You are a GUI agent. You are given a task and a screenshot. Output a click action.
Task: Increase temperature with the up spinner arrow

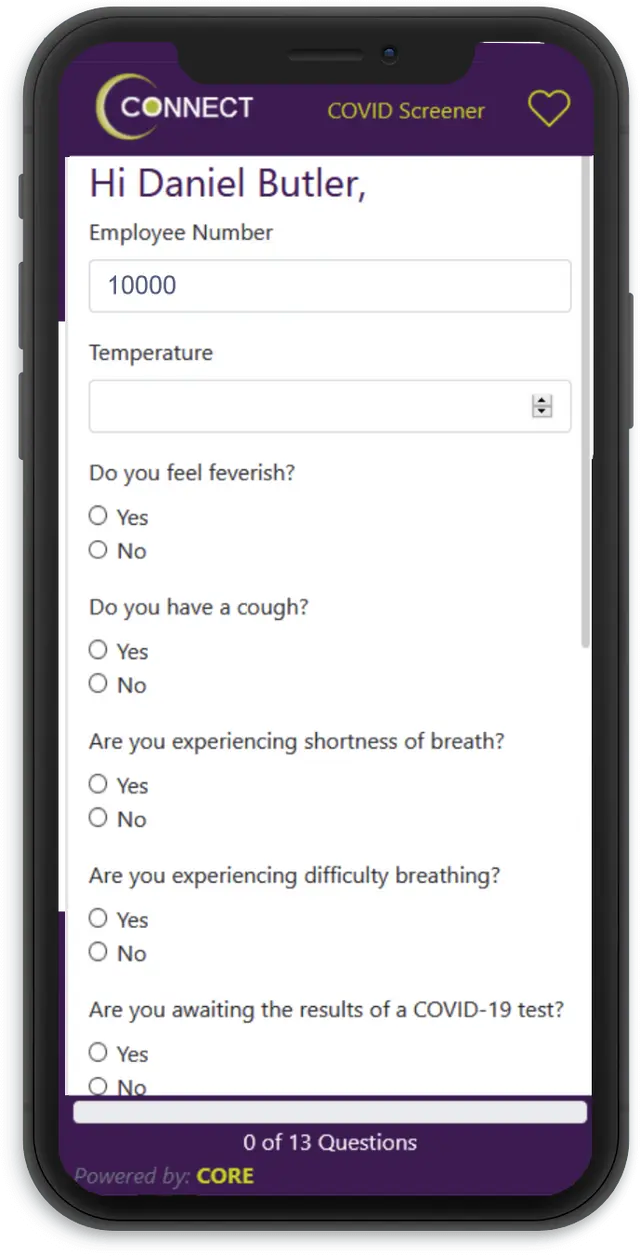[542, 401]
